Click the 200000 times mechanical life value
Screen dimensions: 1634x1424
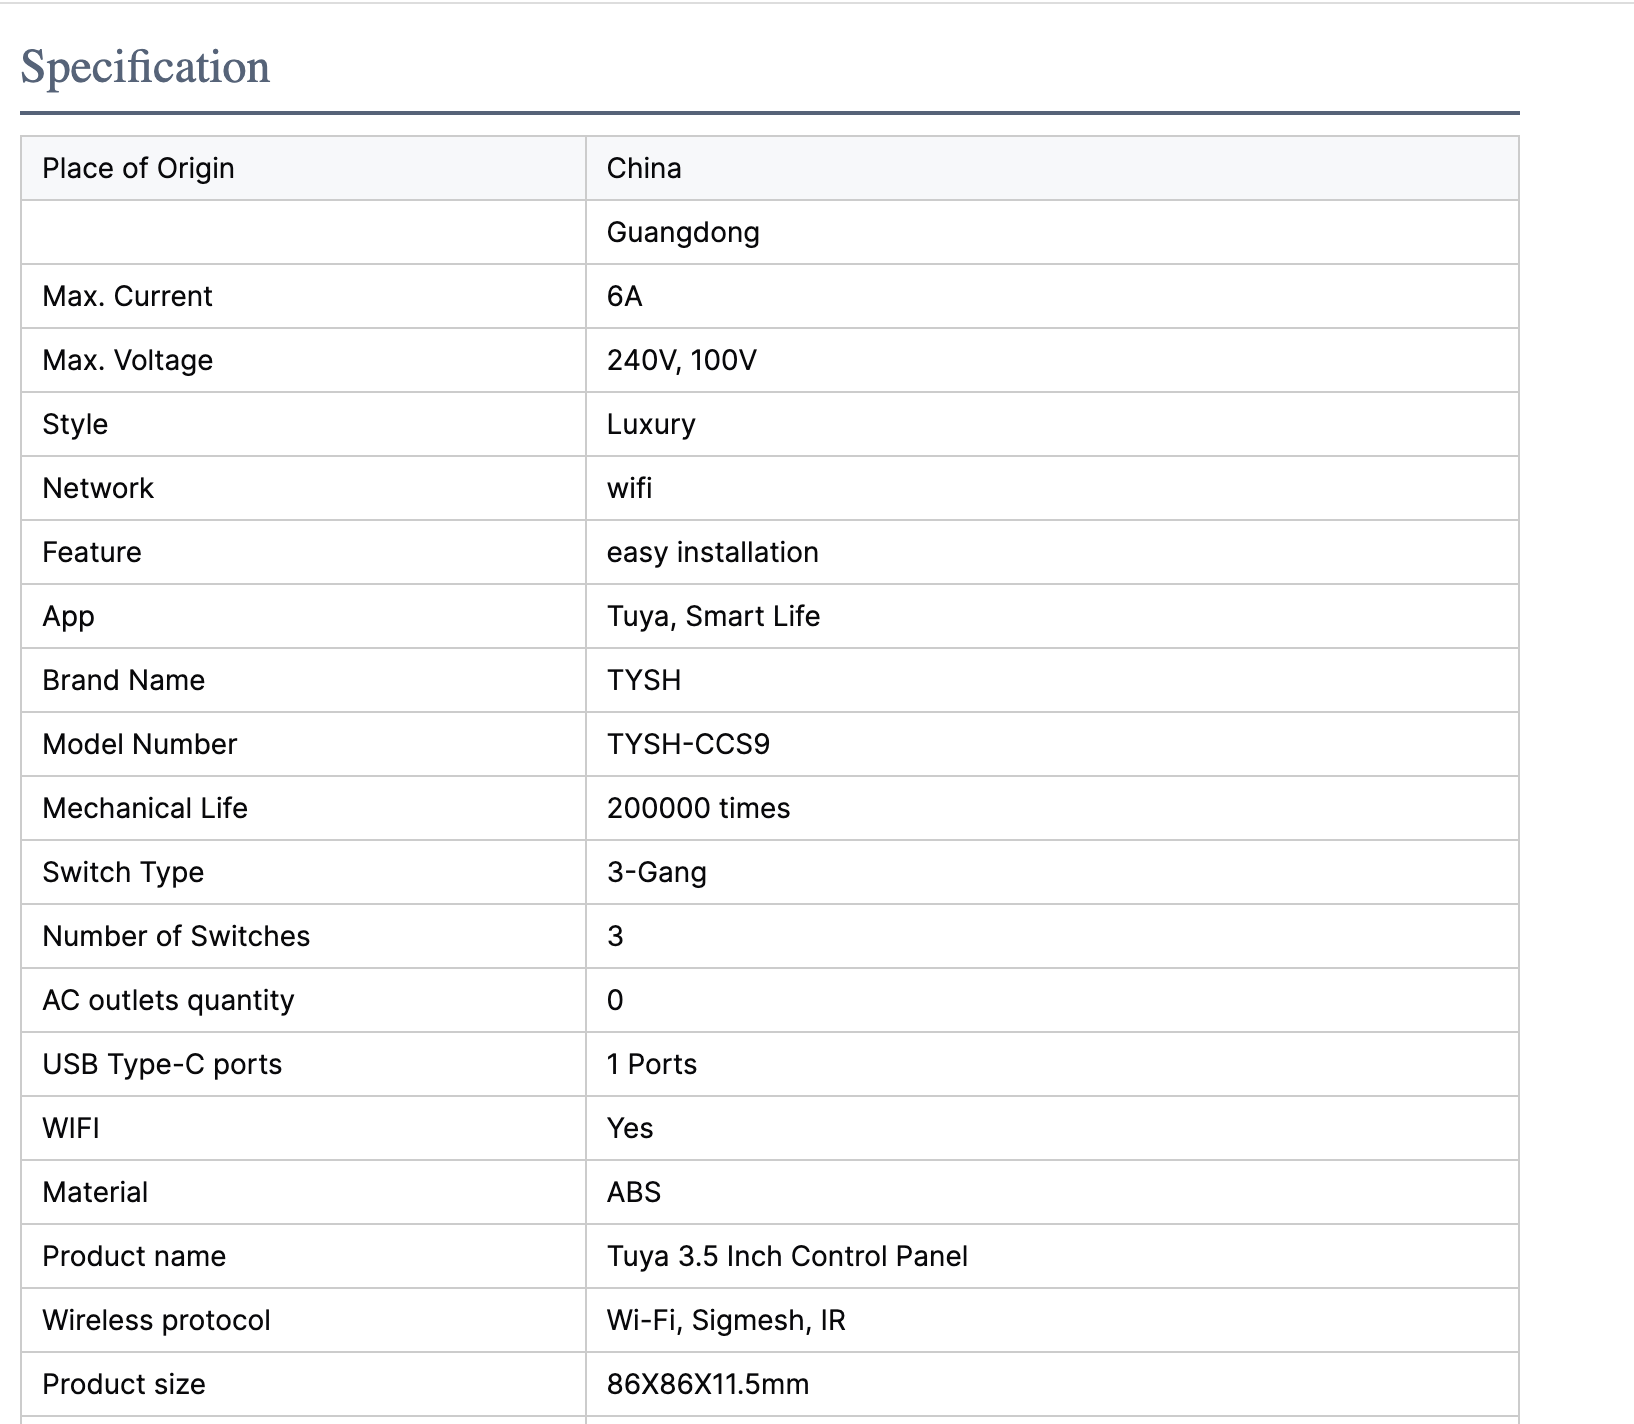point(698,808)
